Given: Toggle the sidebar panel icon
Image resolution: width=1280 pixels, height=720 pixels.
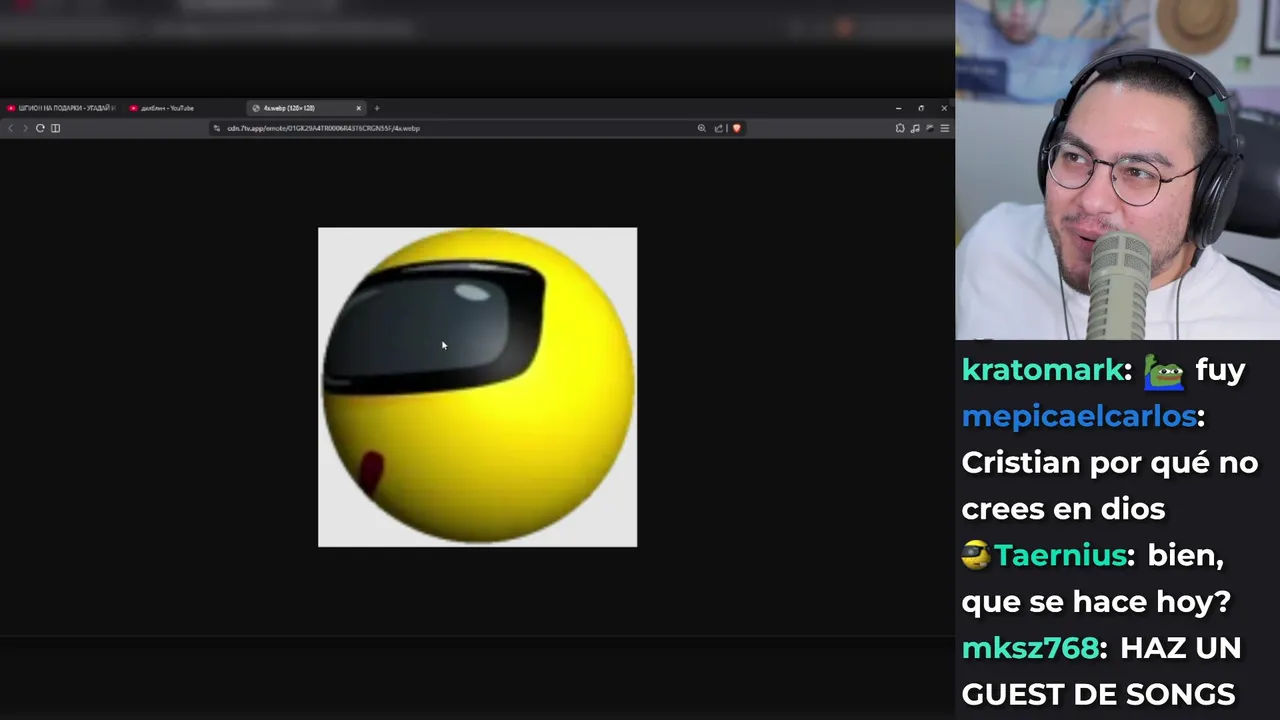Looking at the screenshot, I should click(55, 128).
